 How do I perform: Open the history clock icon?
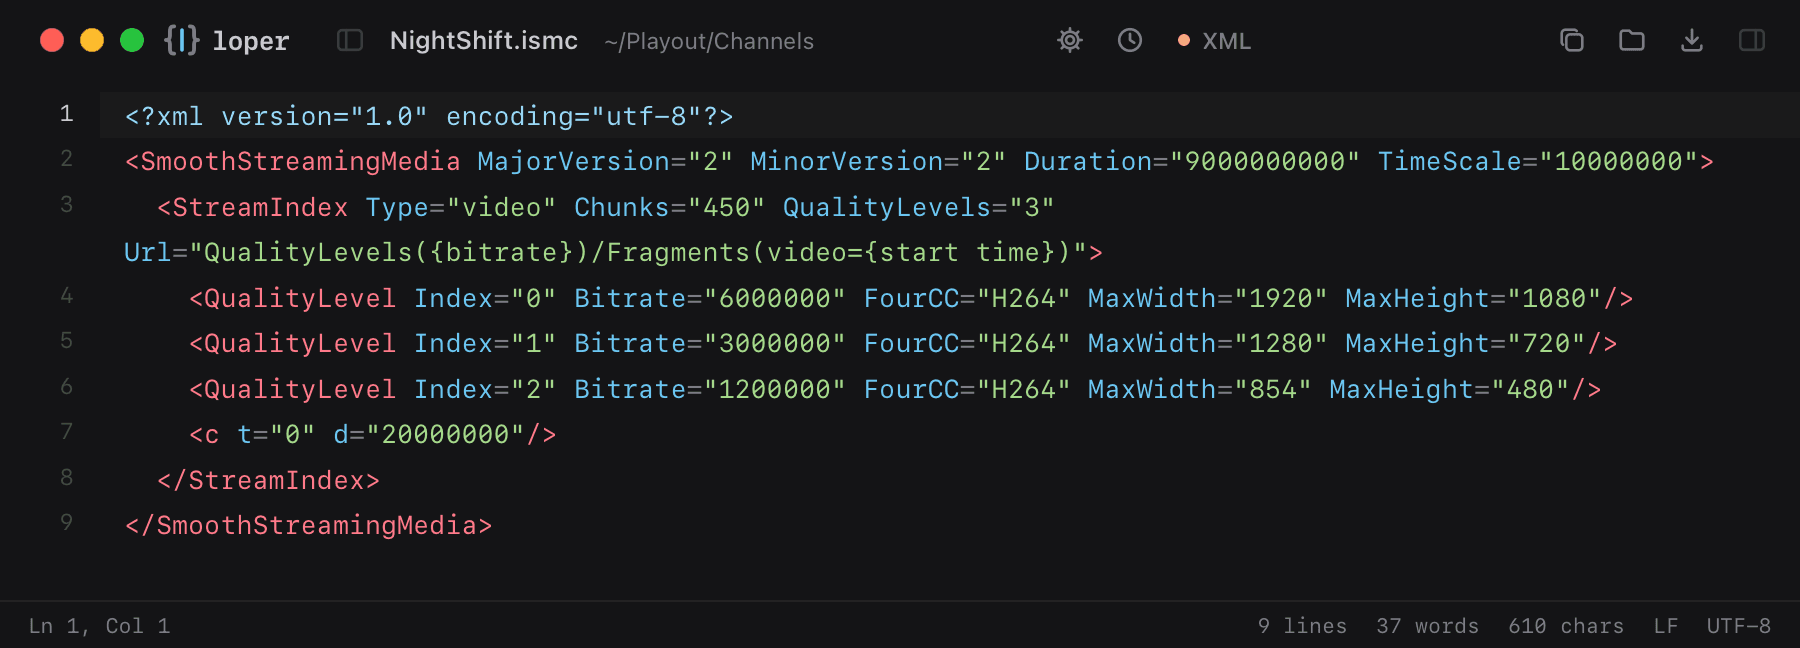click(x=1130, y=40)
